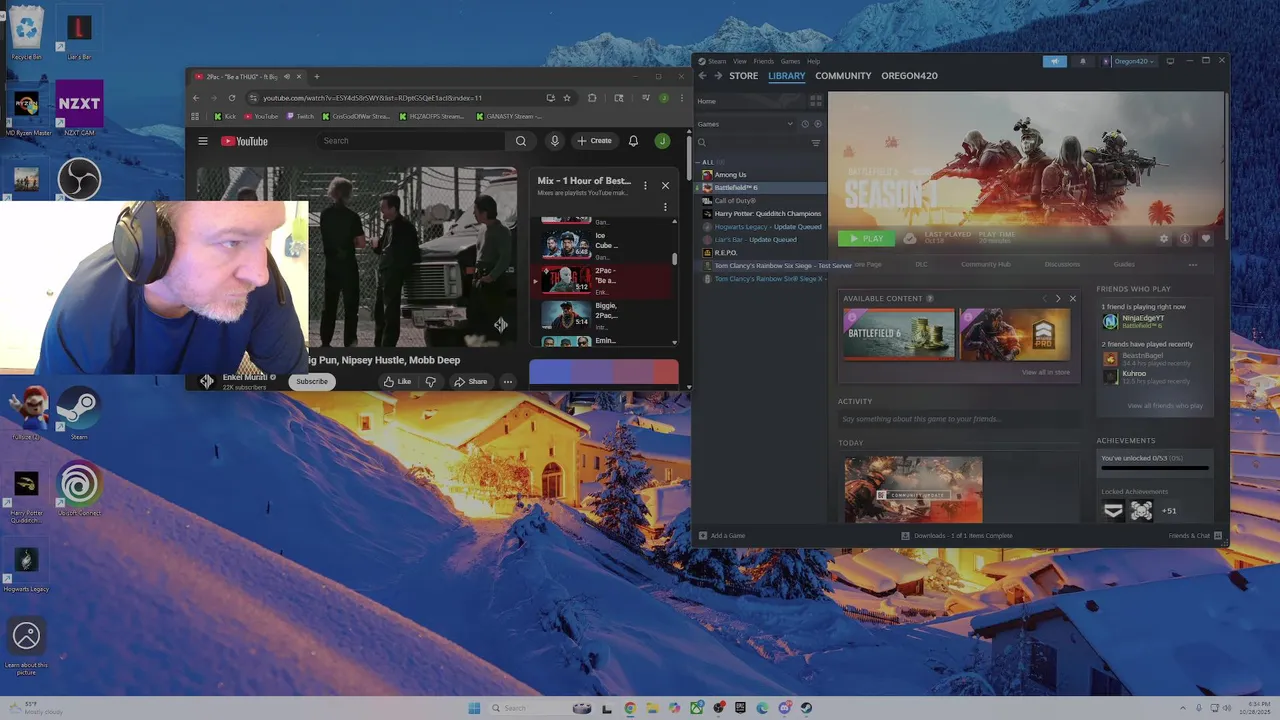
Task: Open the Friends menu in Steam
Action: [763, 61]
